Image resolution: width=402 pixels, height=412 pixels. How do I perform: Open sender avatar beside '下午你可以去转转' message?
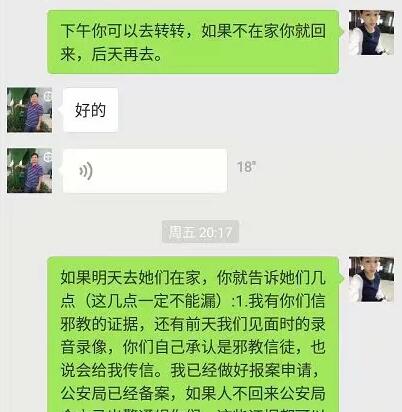371,33
